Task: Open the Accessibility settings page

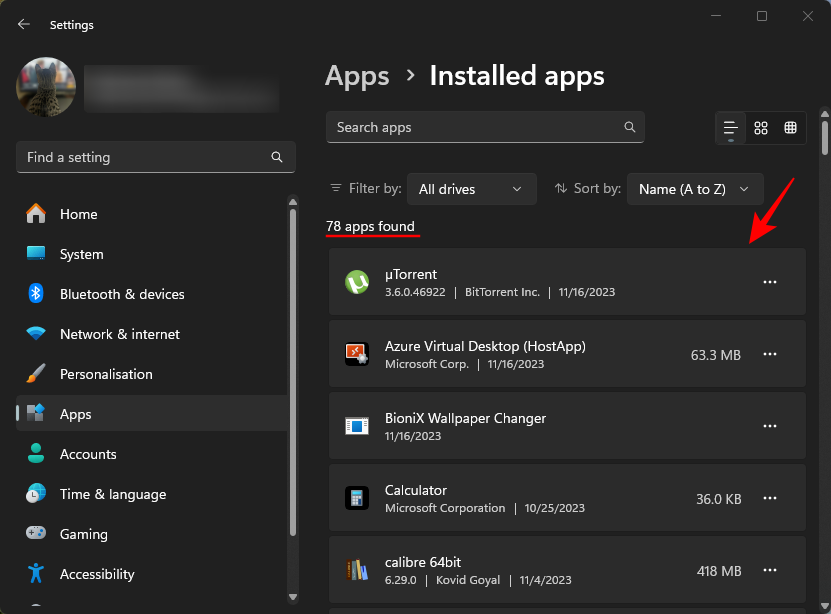Action: click(96, 574)
